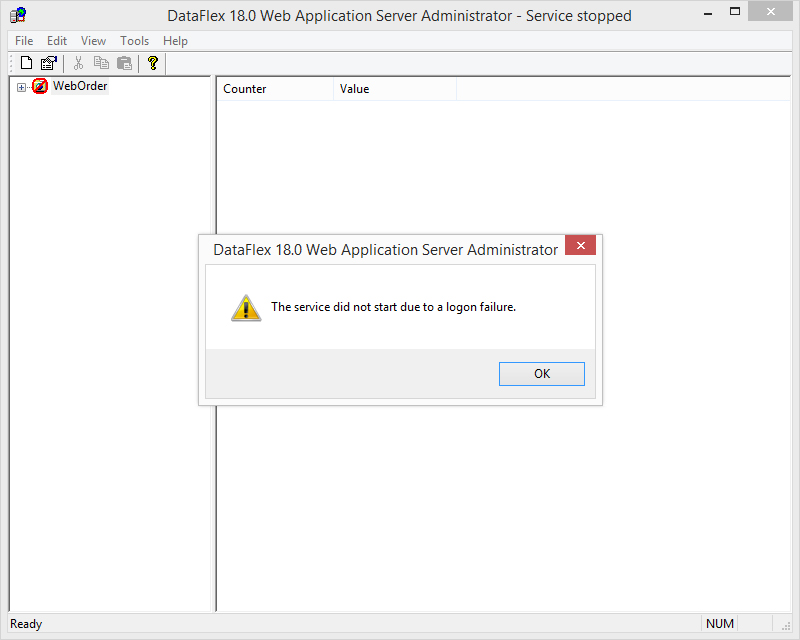Click the Value column header

[395, 89]
